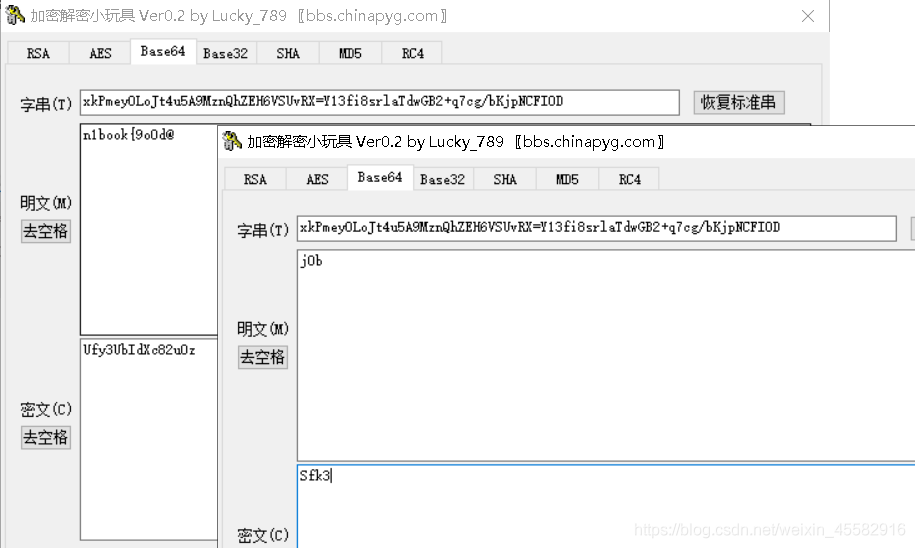Click 字串(T) label in back window
915x548 pixels.
coord(46,104)
